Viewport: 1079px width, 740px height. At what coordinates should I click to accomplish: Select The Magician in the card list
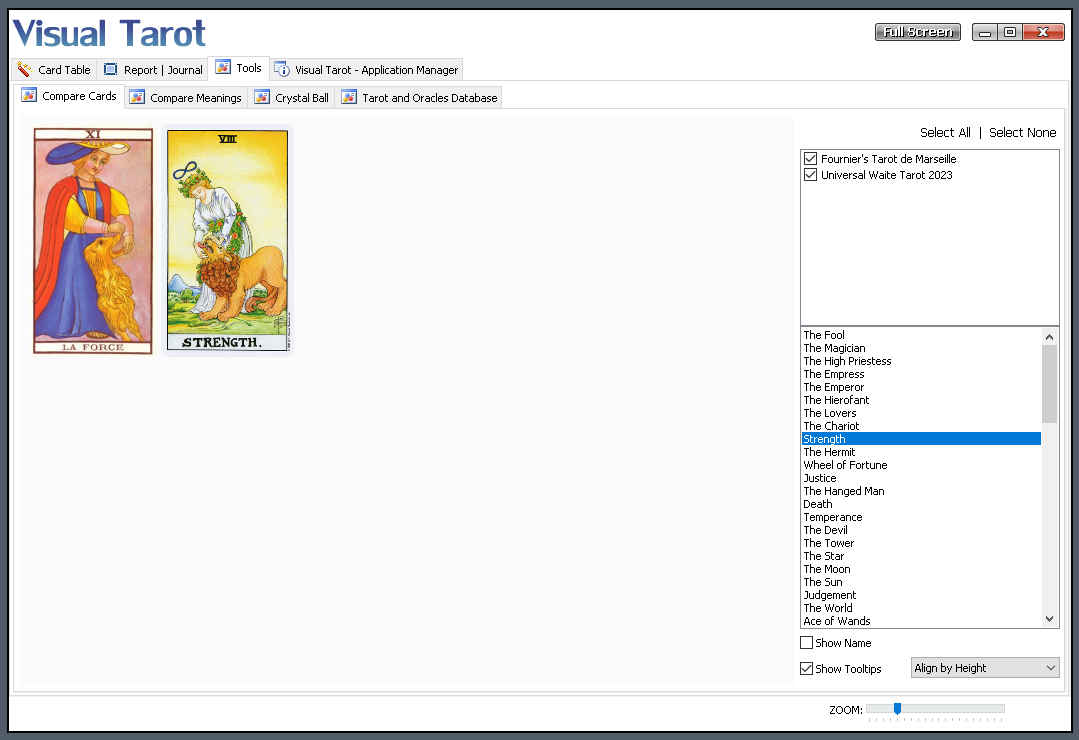pyautogui.click(x=921, y=348)
